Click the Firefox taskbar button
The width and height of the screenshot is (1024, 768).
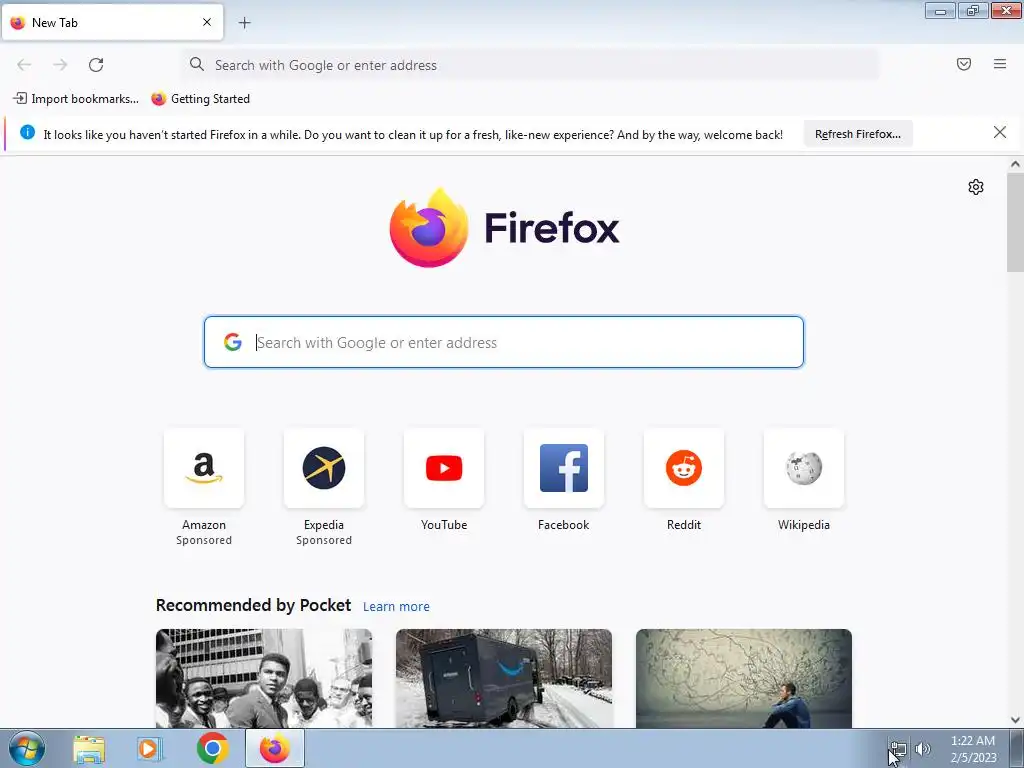pyautogui.click(x=274, y=748)
